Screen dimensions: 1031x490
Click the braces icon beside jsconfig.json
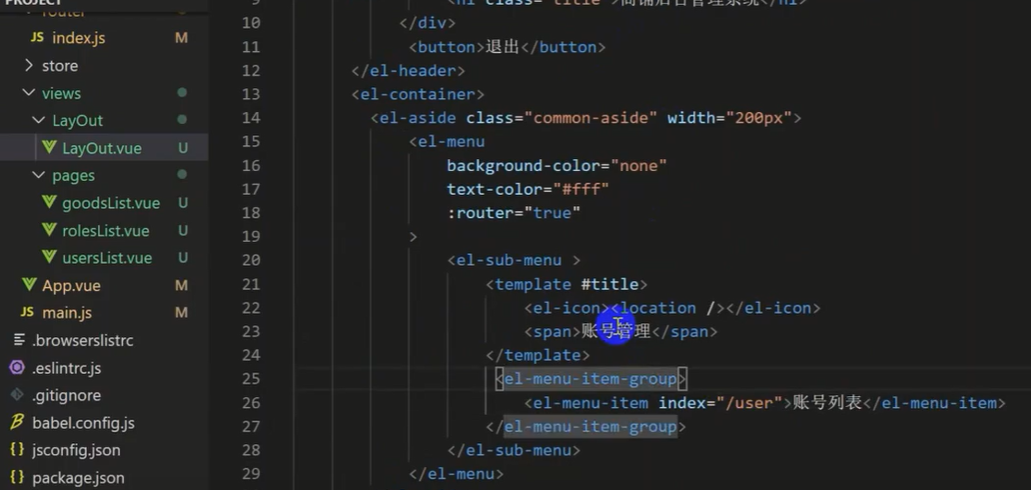[x=18, y=450]
